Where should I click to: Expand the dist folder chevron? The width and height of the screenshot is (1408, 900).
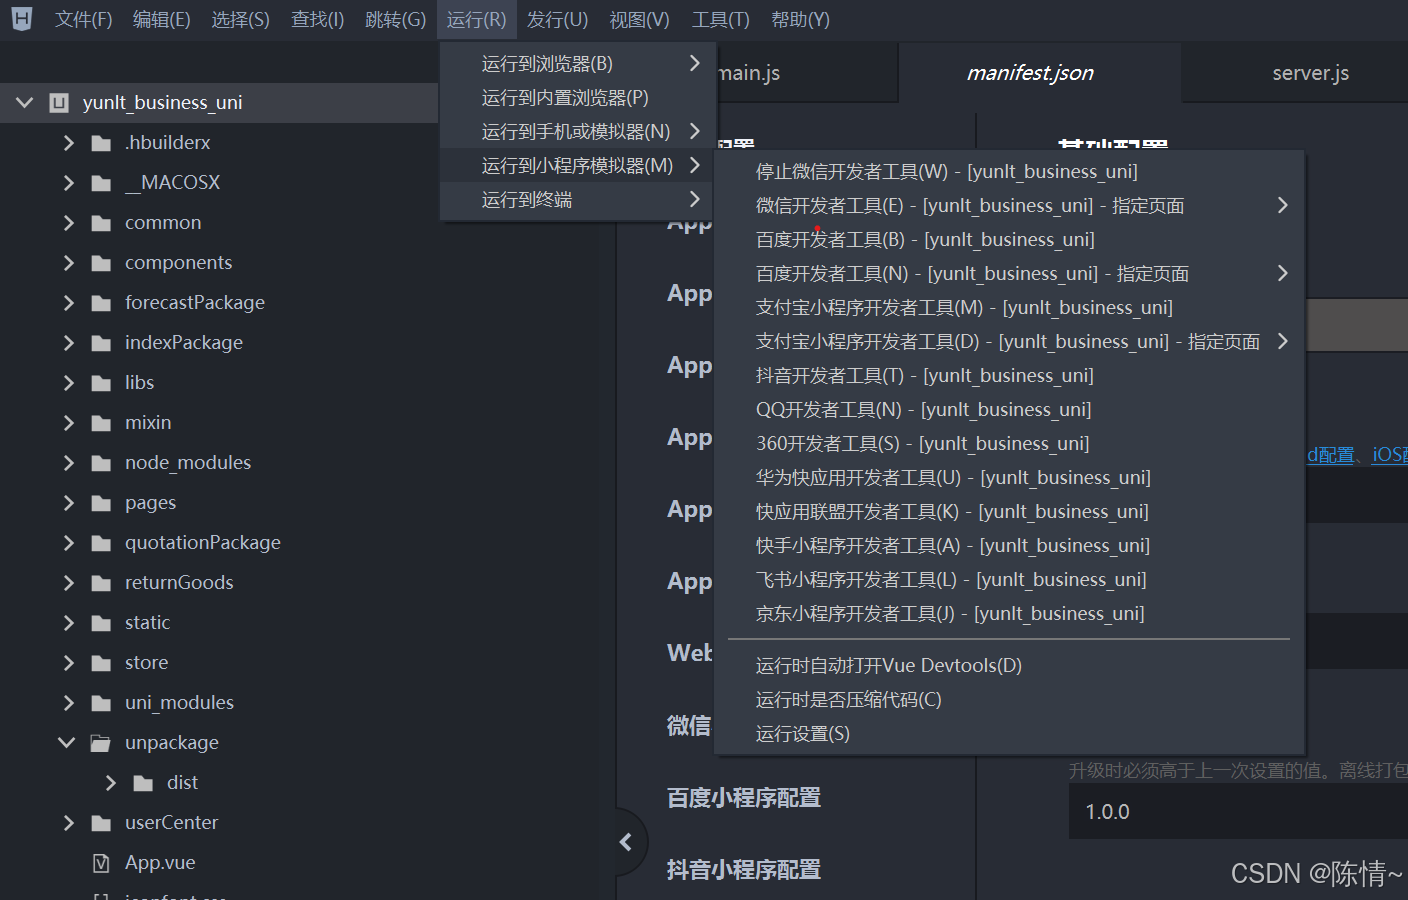(x=110, y=783)
